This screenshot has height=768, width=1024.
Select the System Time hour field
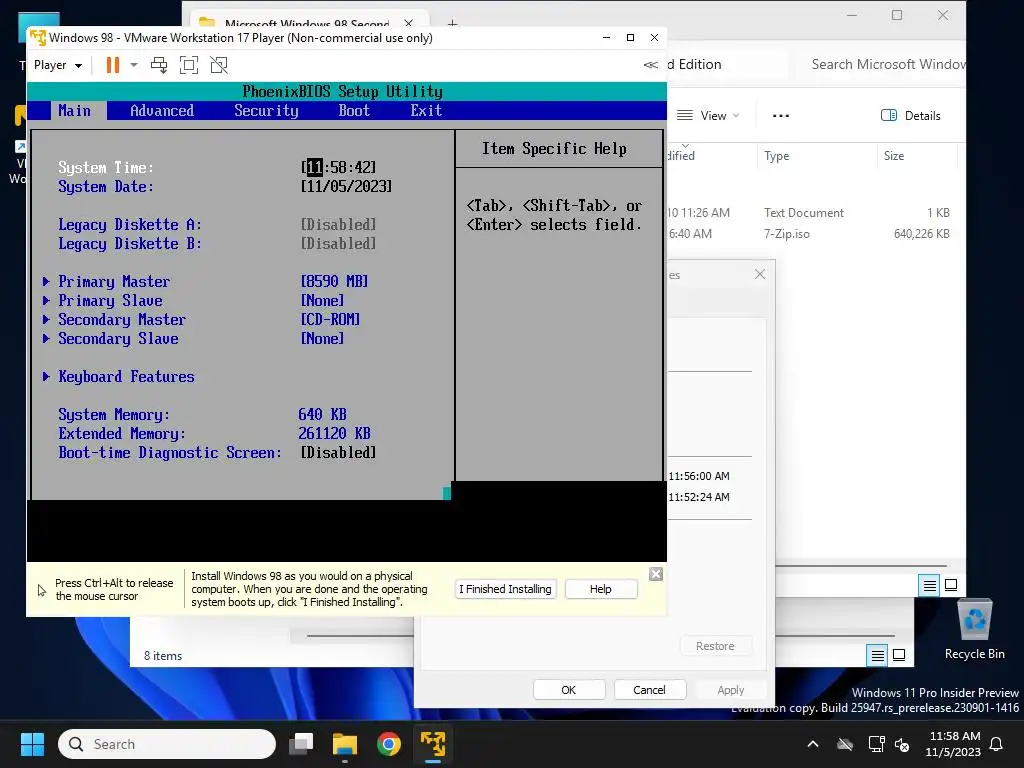315,167
